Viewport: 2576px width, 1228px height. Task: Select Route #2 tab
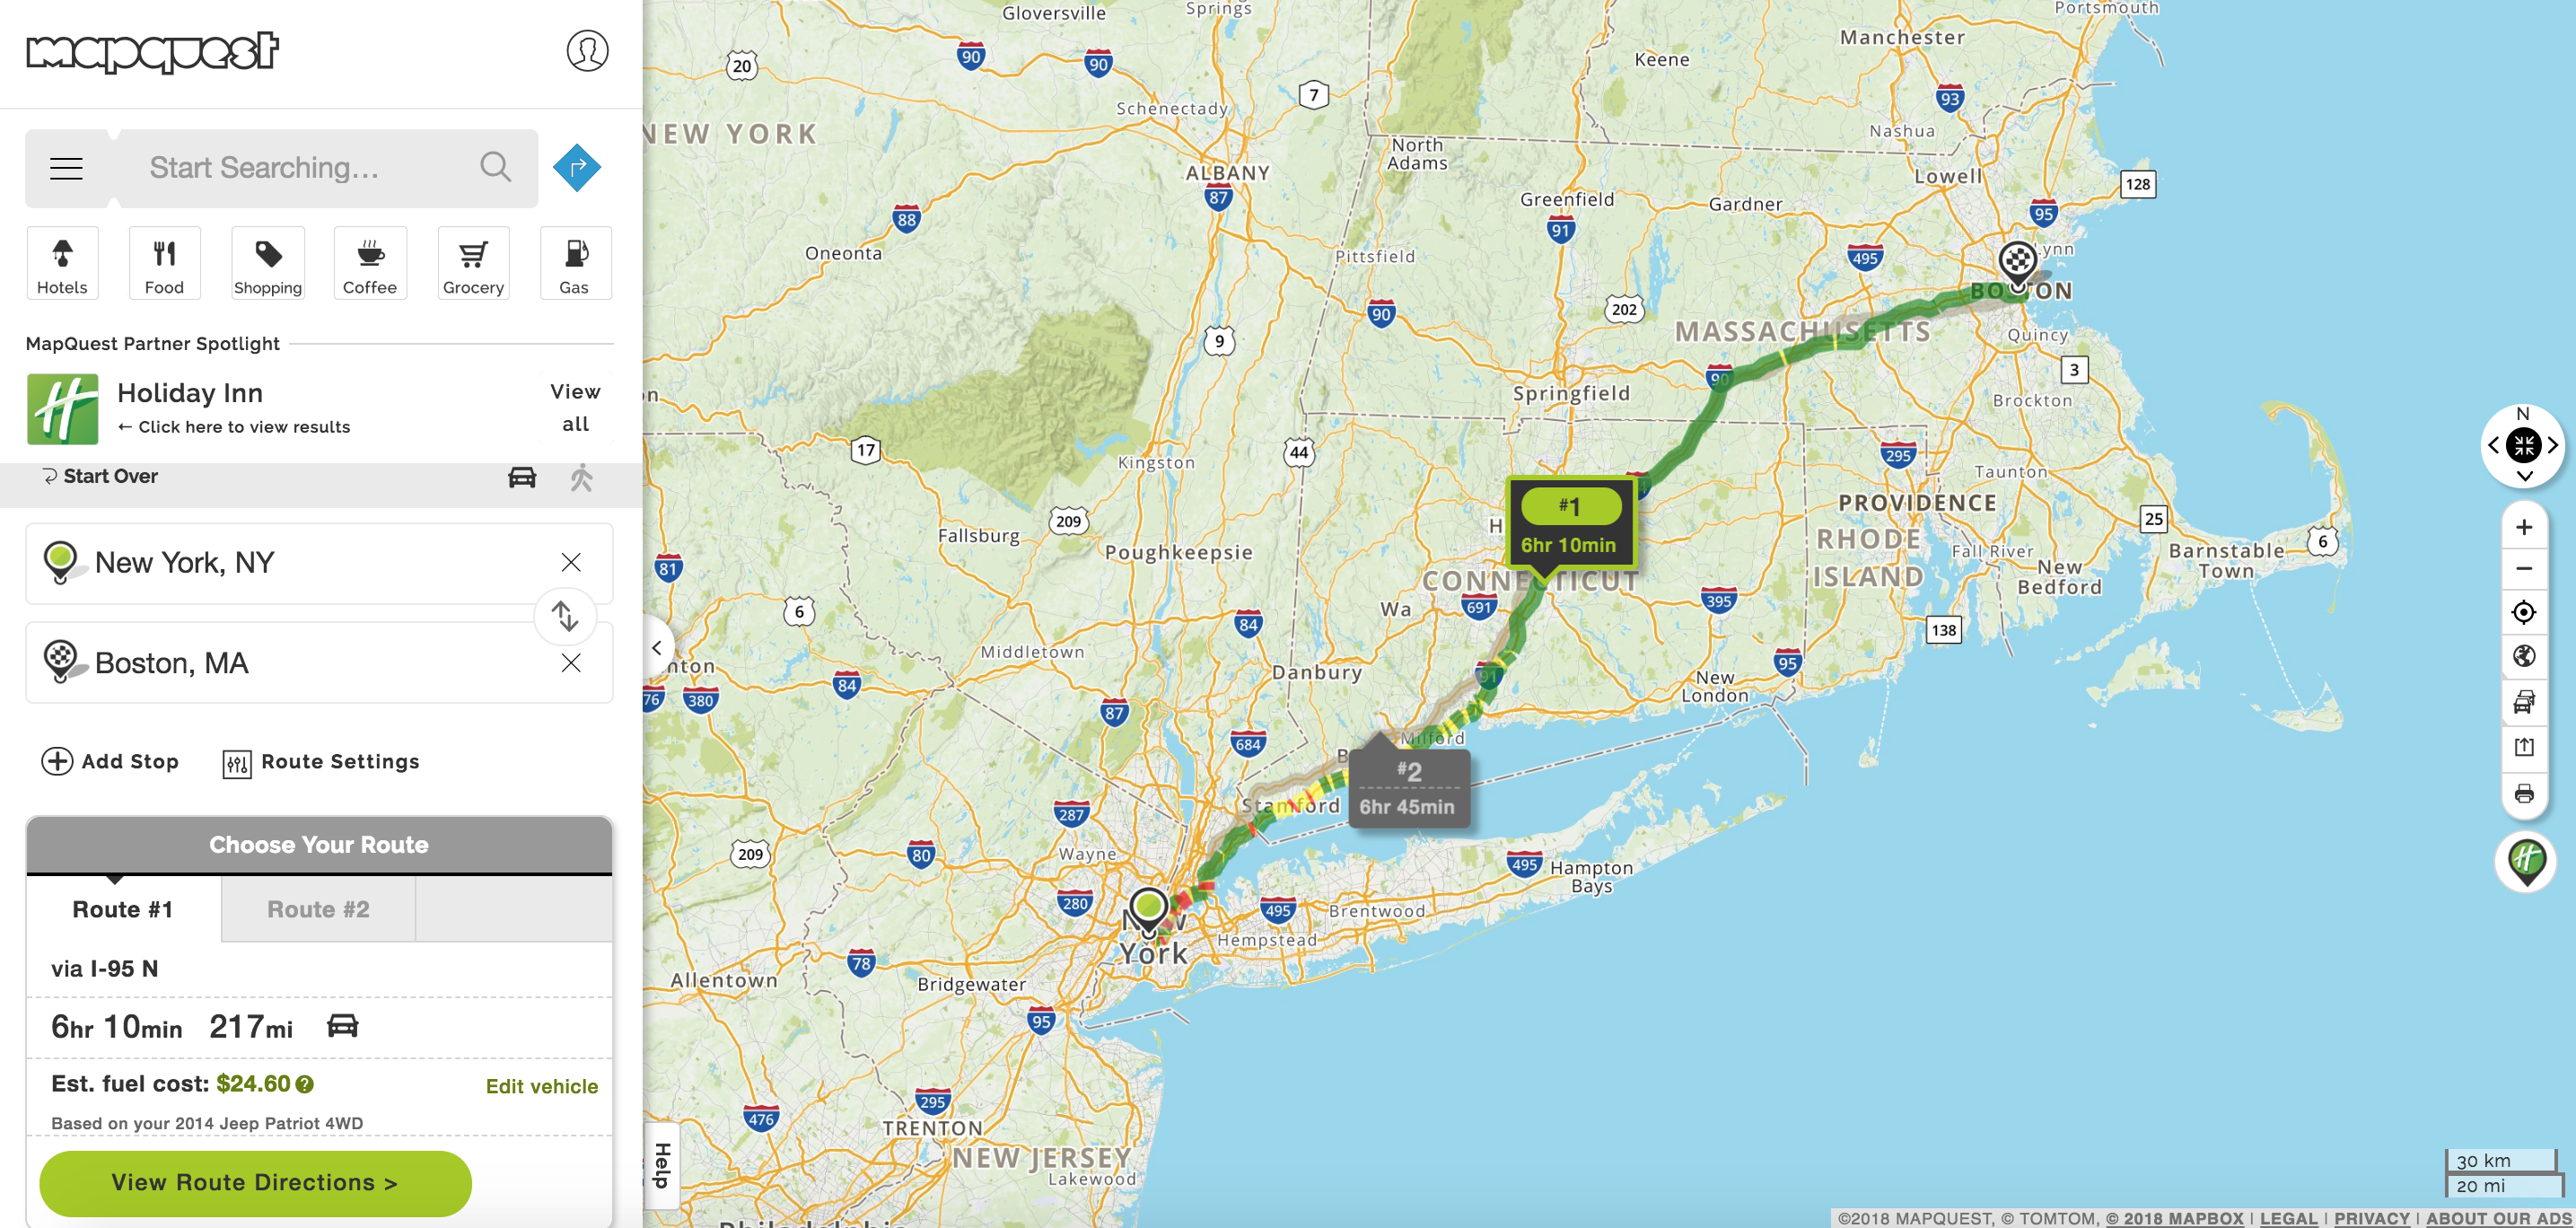319,908
